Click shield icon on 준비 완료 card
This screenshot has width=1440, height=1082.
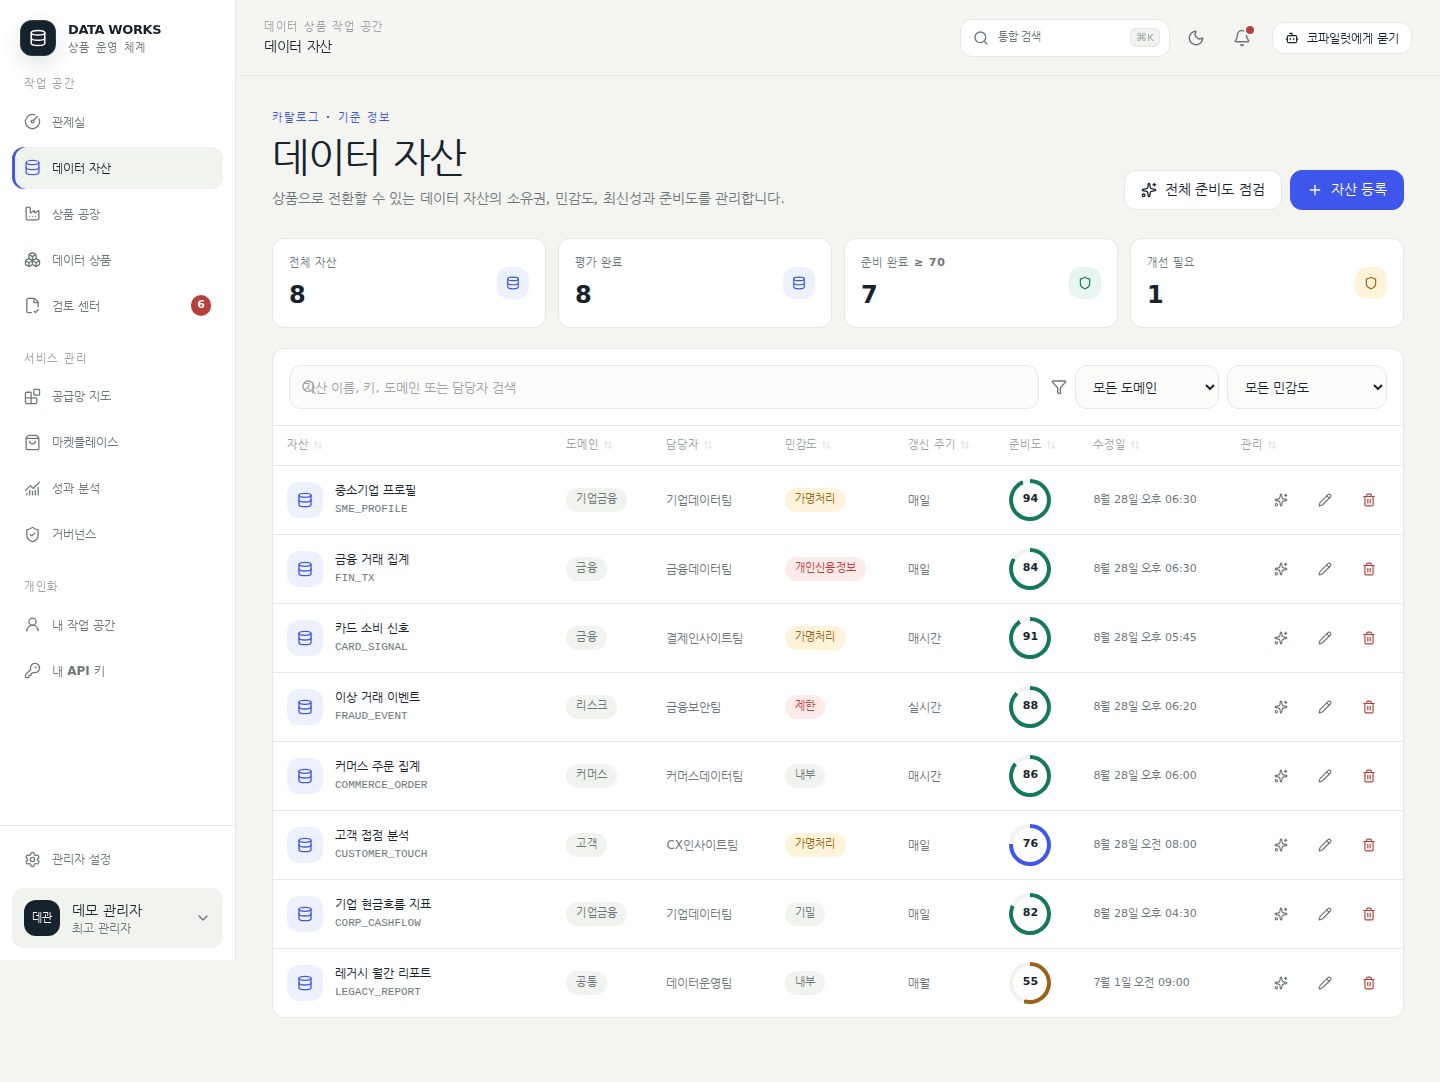[1085, 283]
